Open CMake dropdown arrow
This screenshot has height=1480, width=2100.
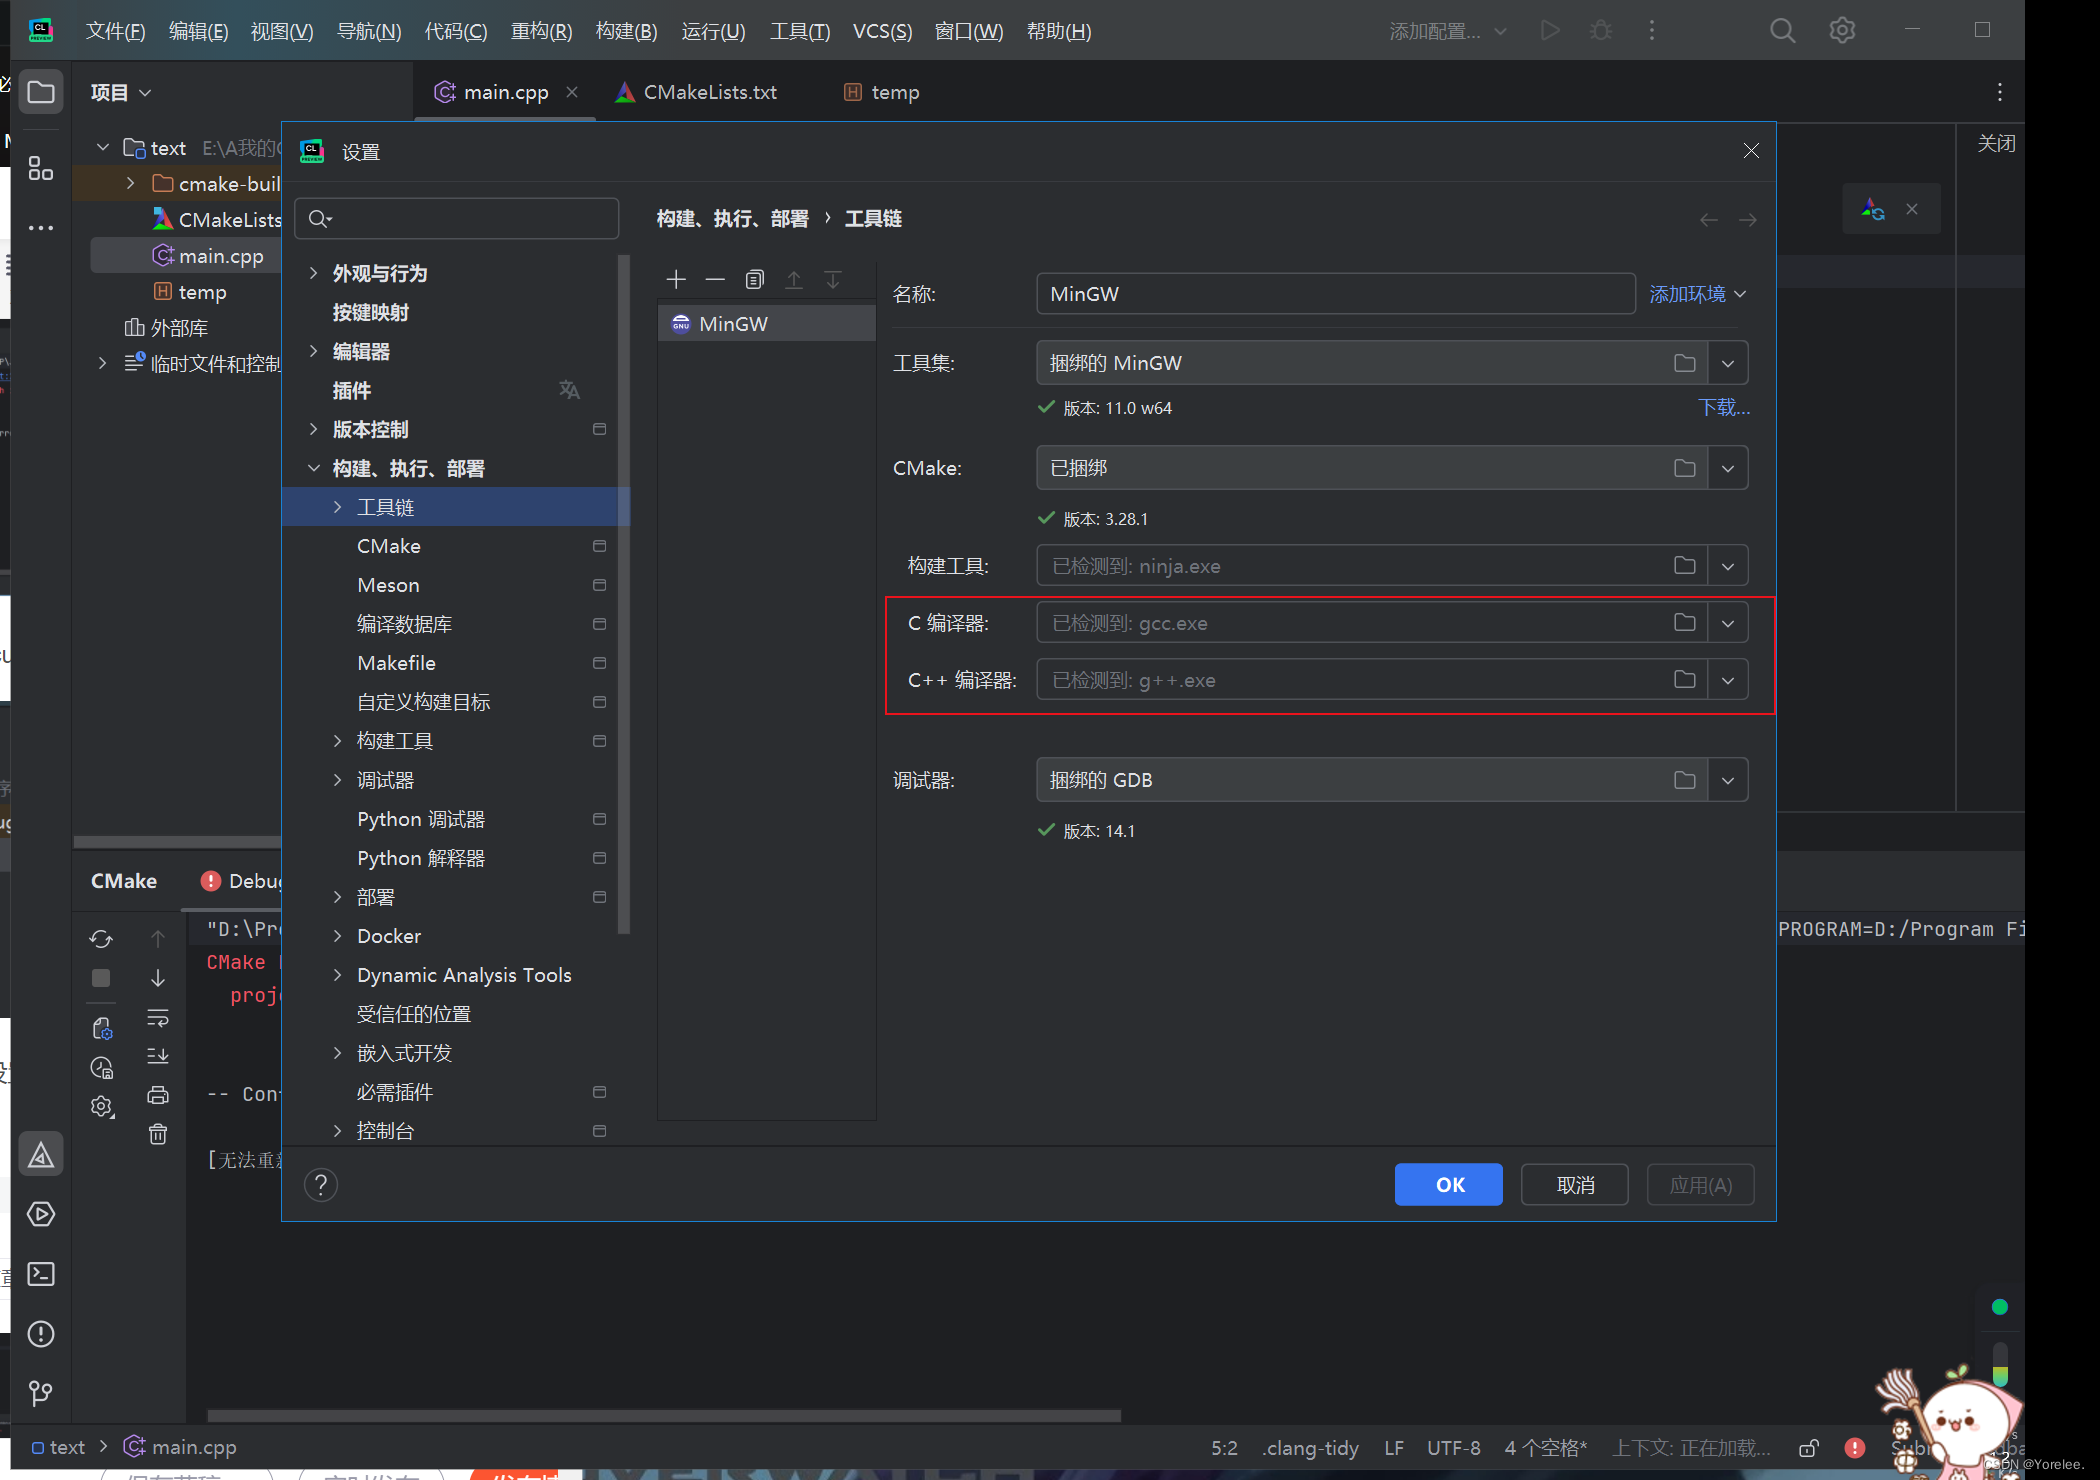(1728, 468)
